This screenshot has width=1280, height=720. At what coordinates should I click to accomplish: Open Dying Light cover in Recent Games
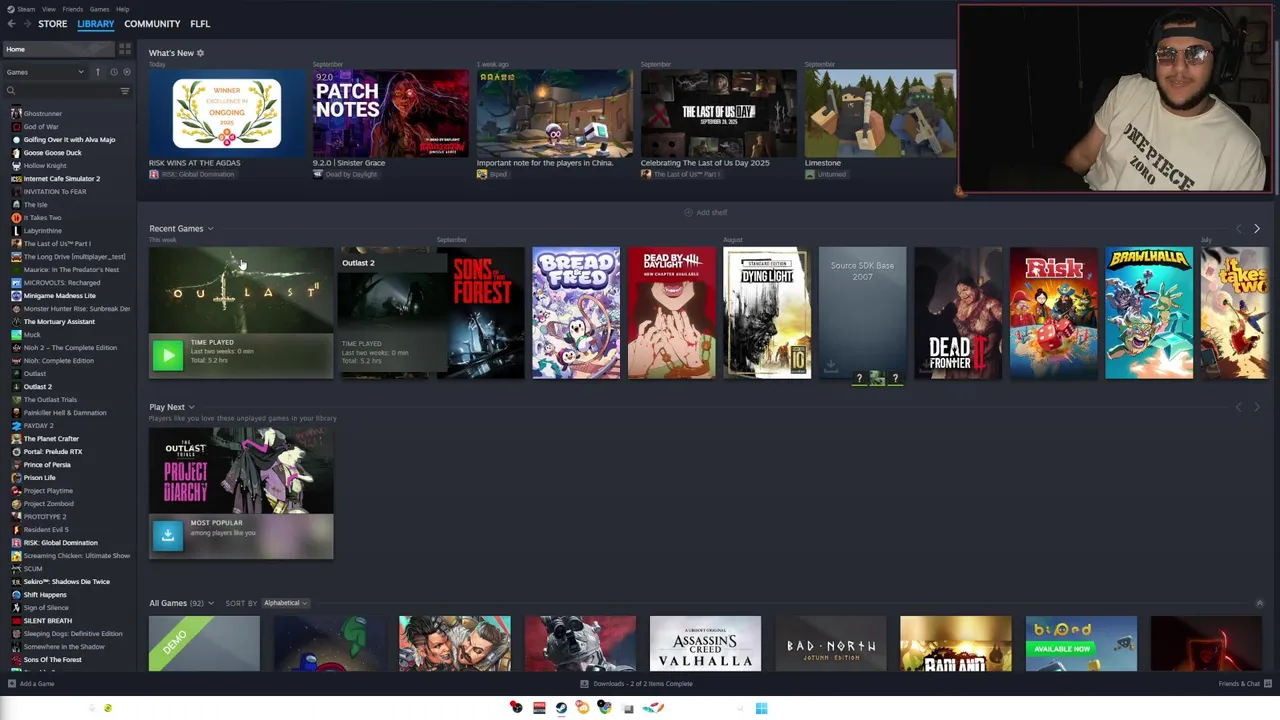click(767, 313)
